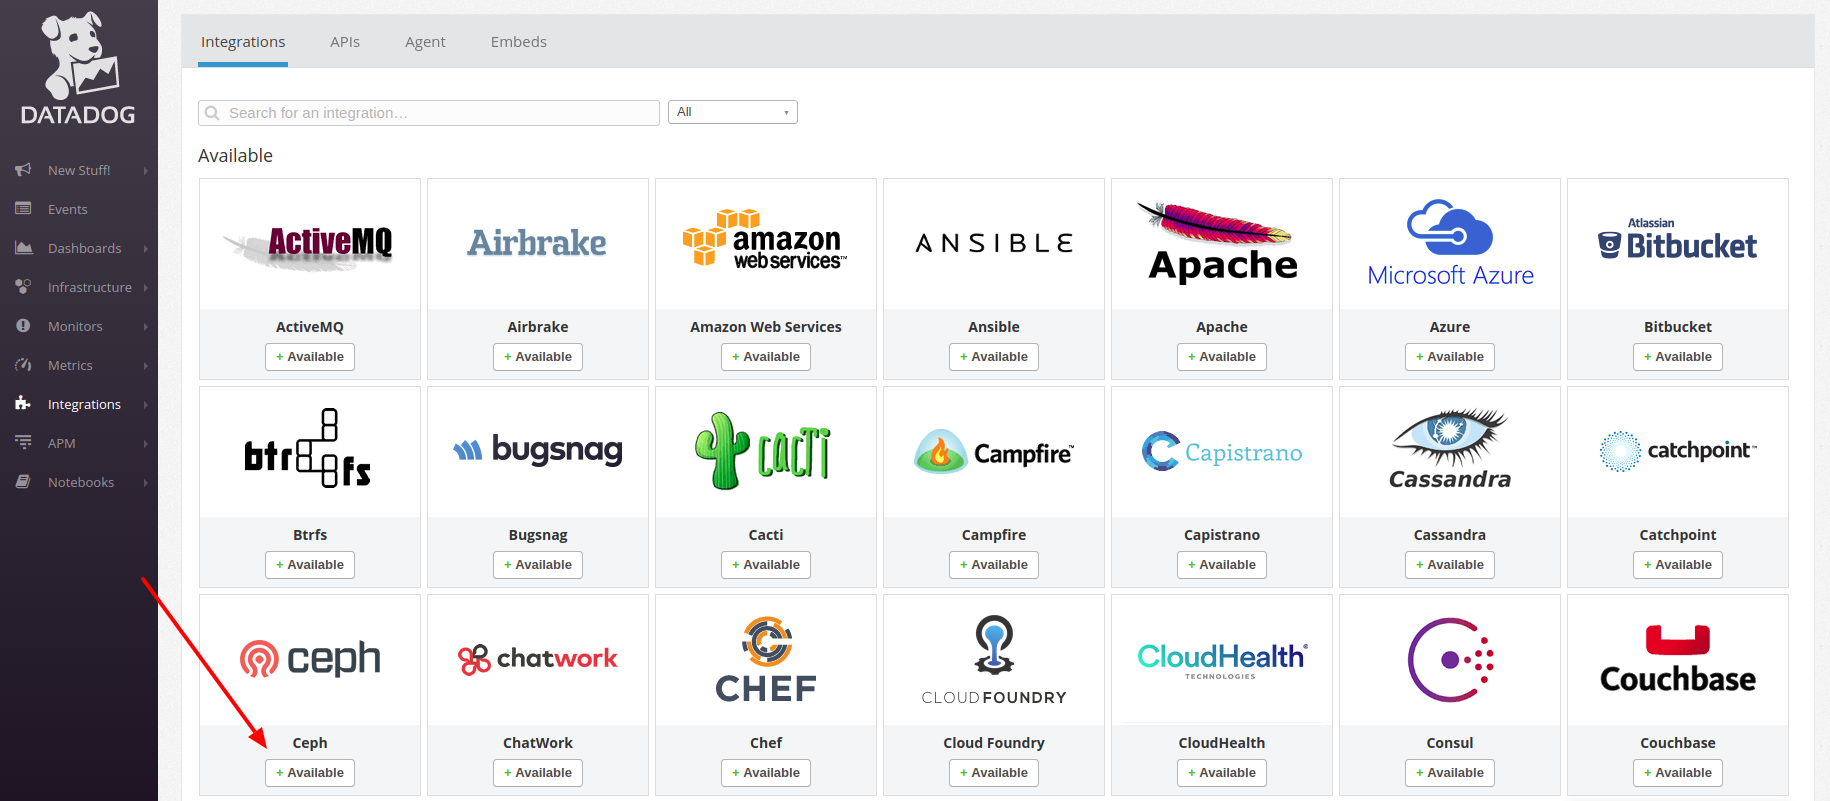Image resolution: width=1830 pixels, height=801 pixels.
Task: Switch to the Integrations tab
Action: [243, 42]
